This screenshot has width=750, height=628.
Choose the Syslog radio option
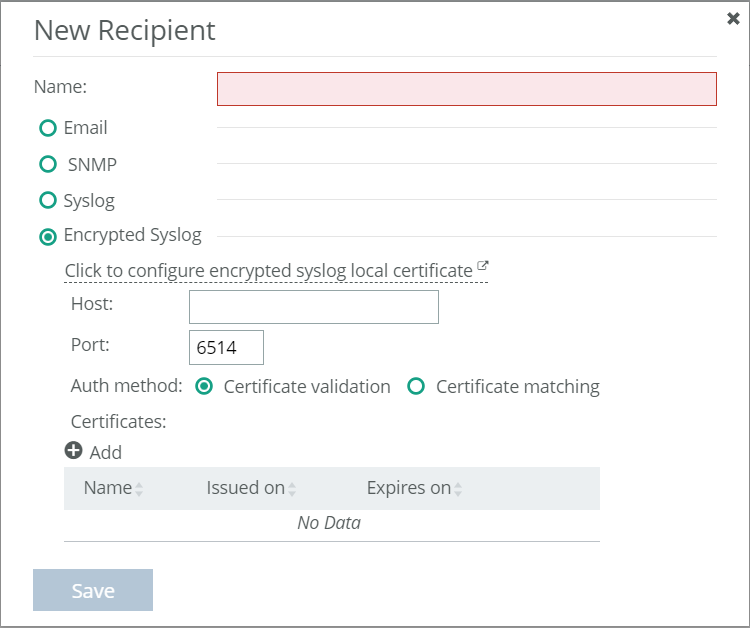click(x=47, y=200)
